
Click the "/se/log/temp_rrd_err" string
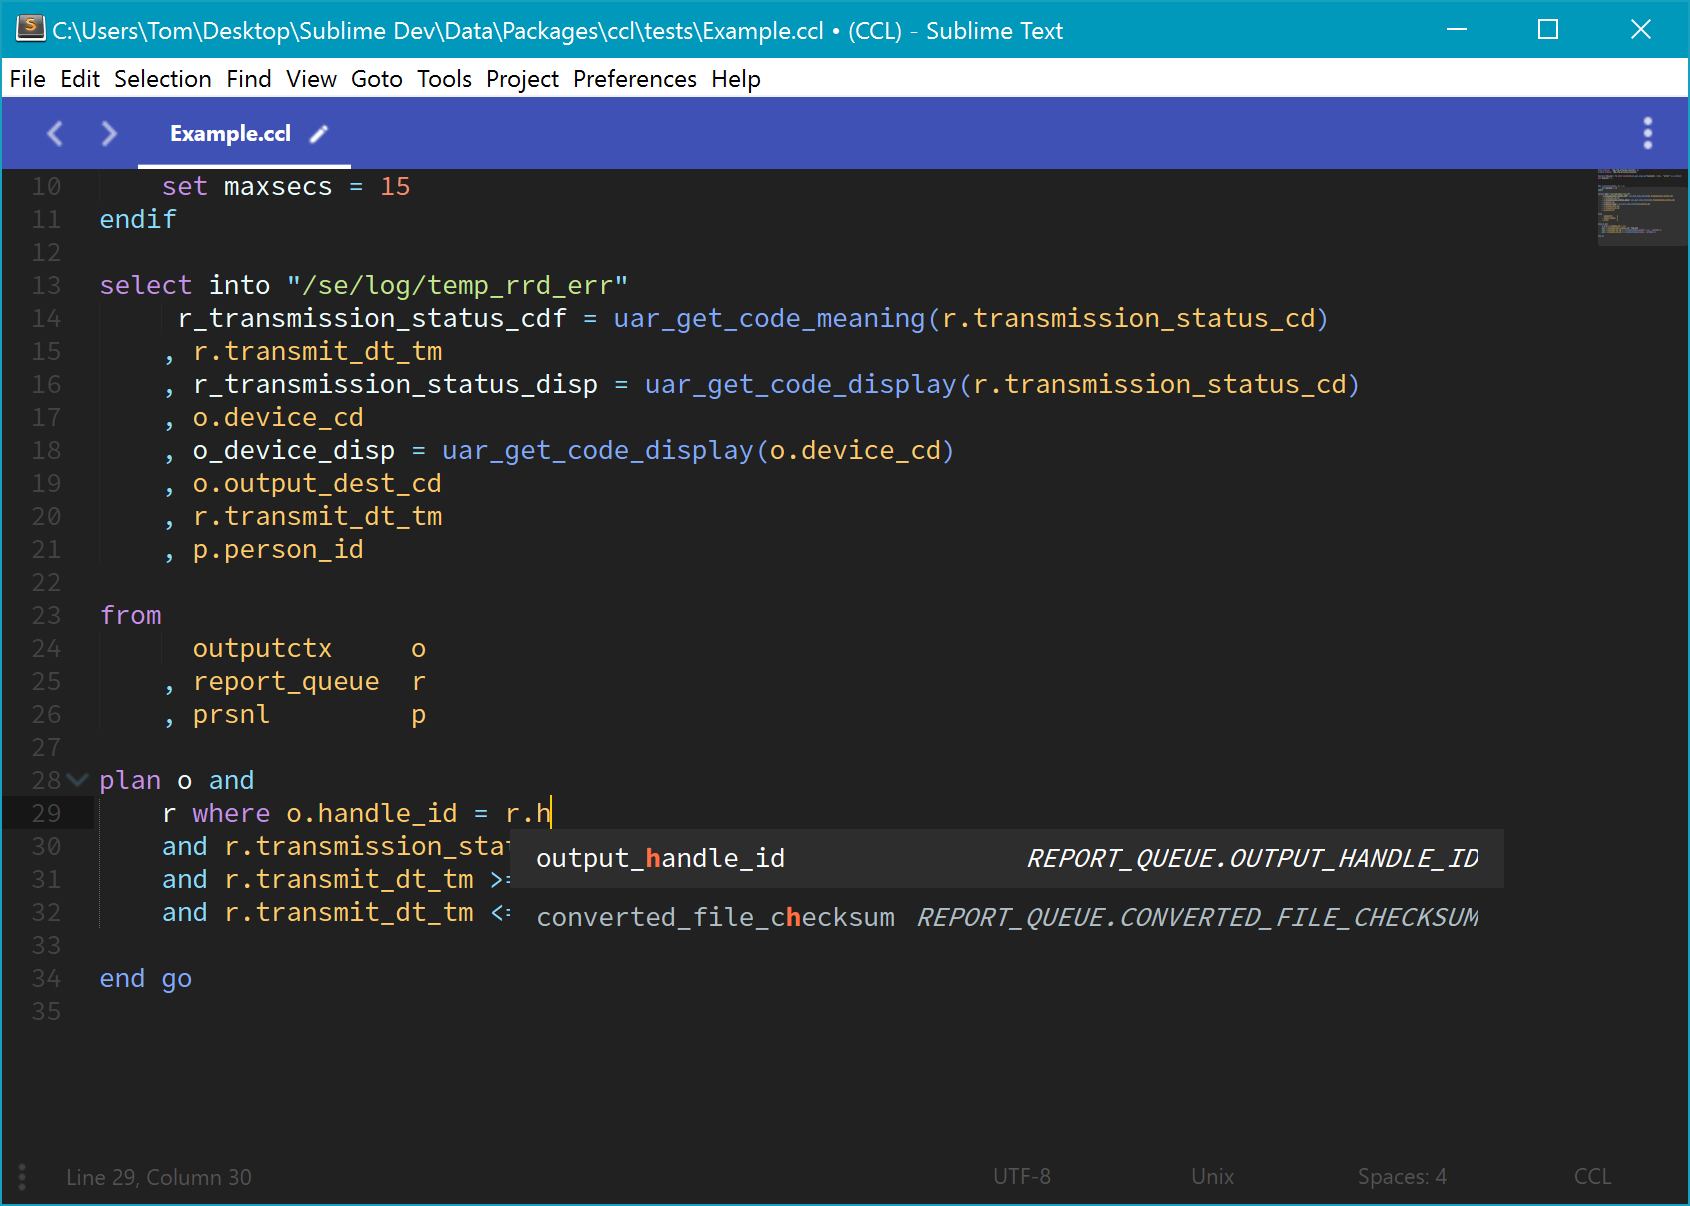pyautogui.click(x=458, y=286)
